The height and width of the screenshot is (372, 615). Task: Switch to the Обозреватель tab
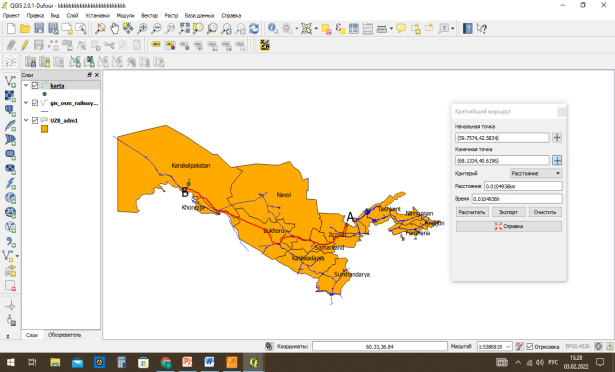click(64, 335)
